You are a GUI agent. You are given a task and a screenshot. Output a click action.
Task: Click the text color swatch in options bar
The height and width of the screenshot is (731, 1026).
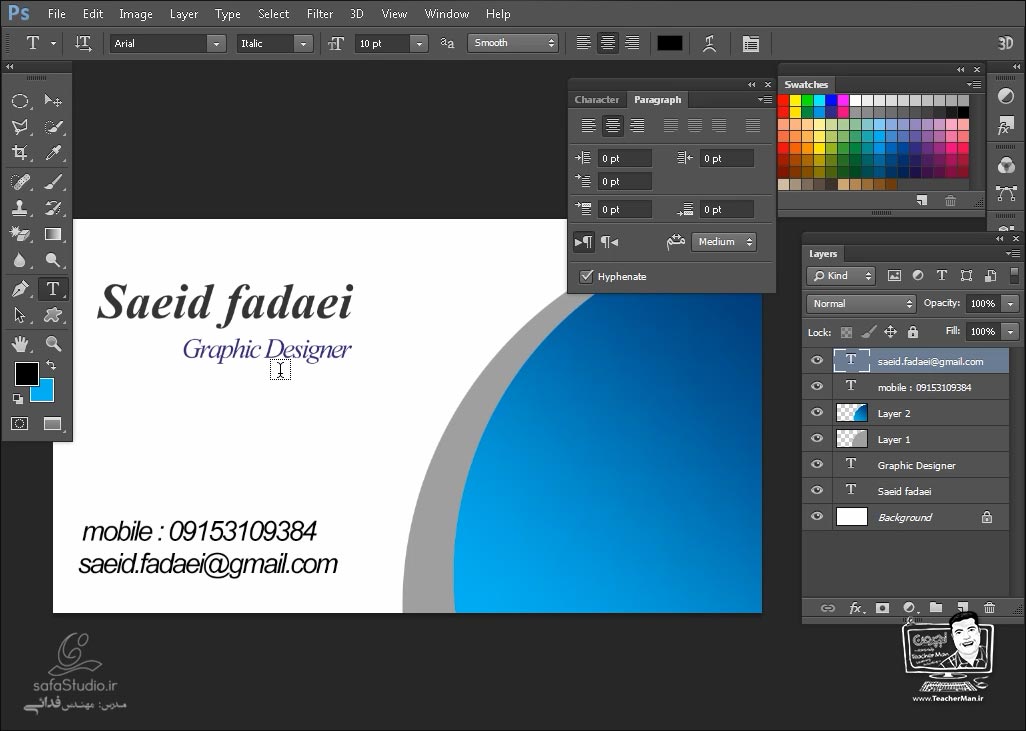click(x=669, y=43)
